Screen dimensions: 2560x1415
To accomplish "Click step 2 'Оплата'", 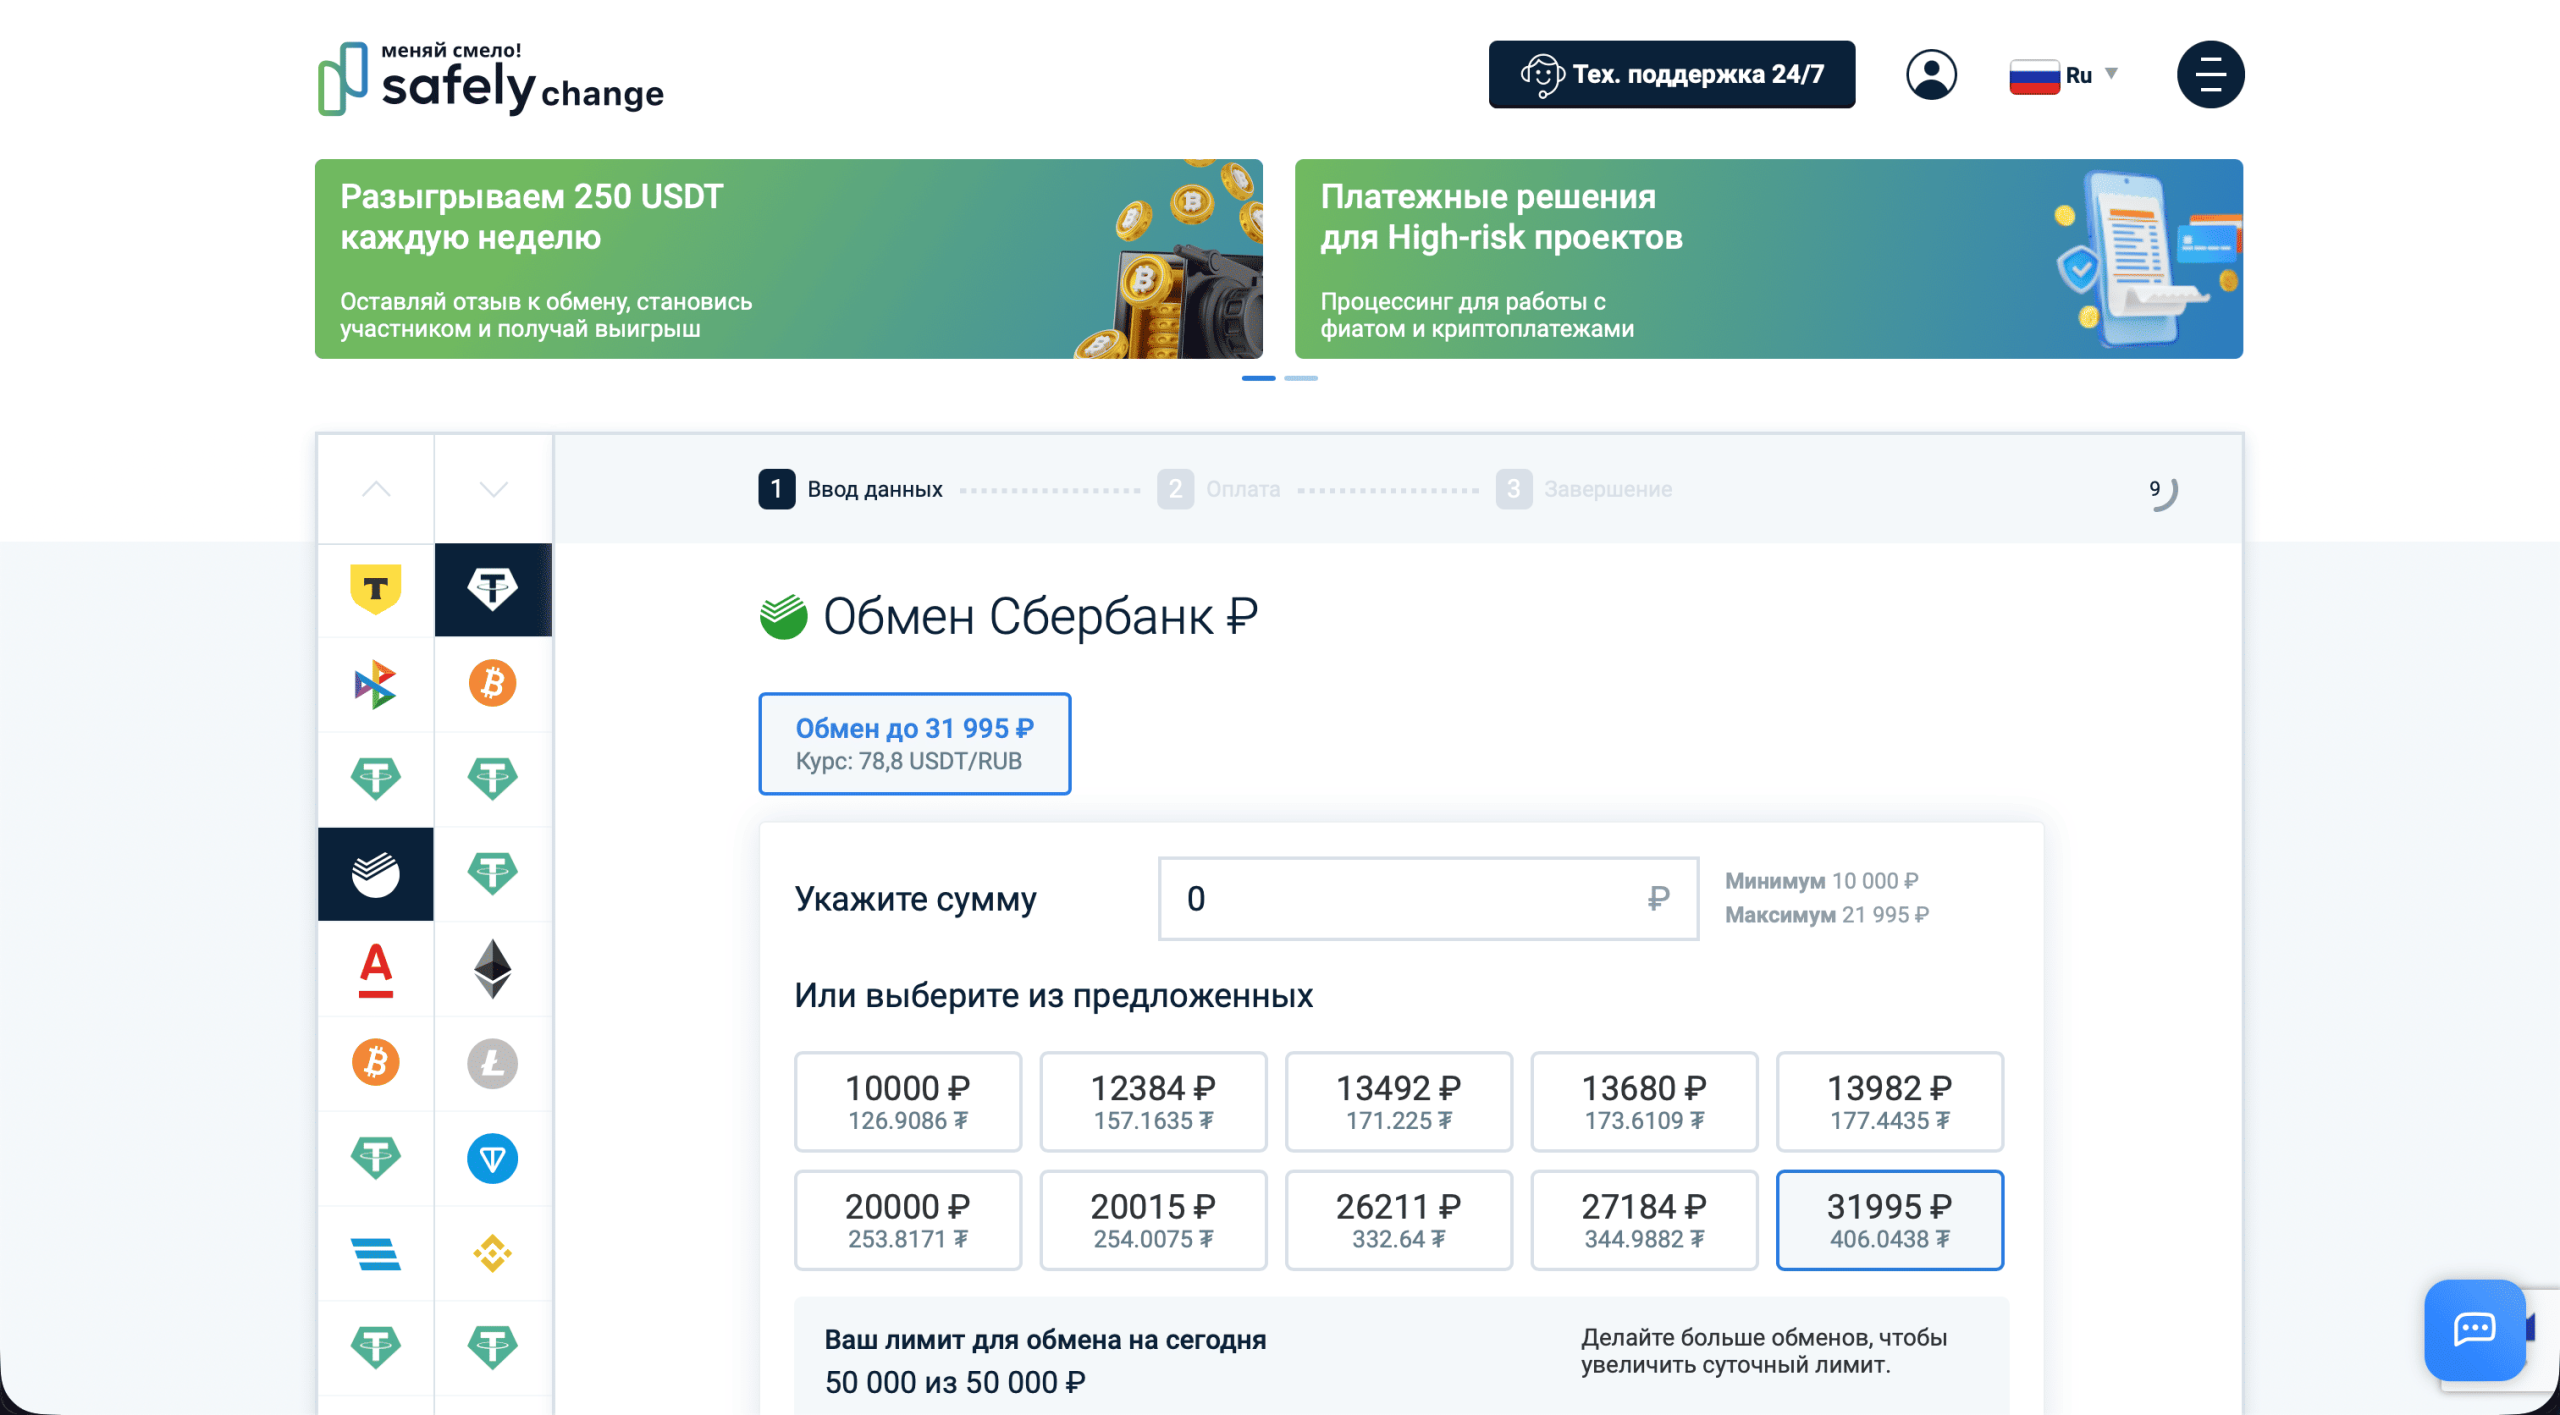I will tap(1219, 489).
